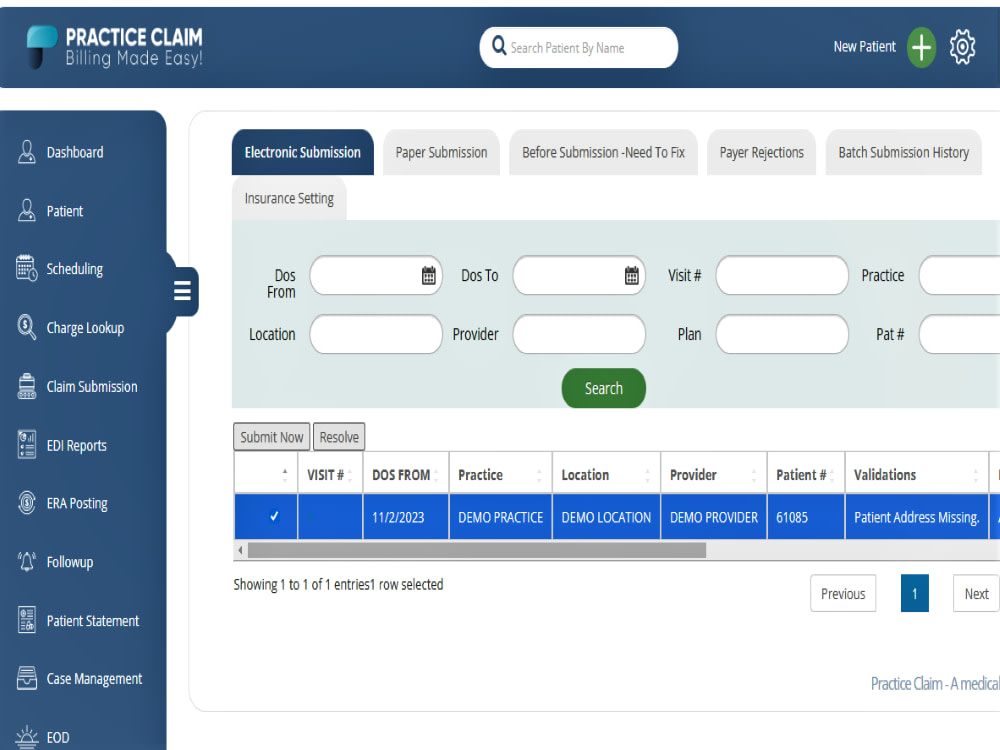Click the Resolve button
The width and height of the screenshot is (1000, 750).
tap(339, 437)
